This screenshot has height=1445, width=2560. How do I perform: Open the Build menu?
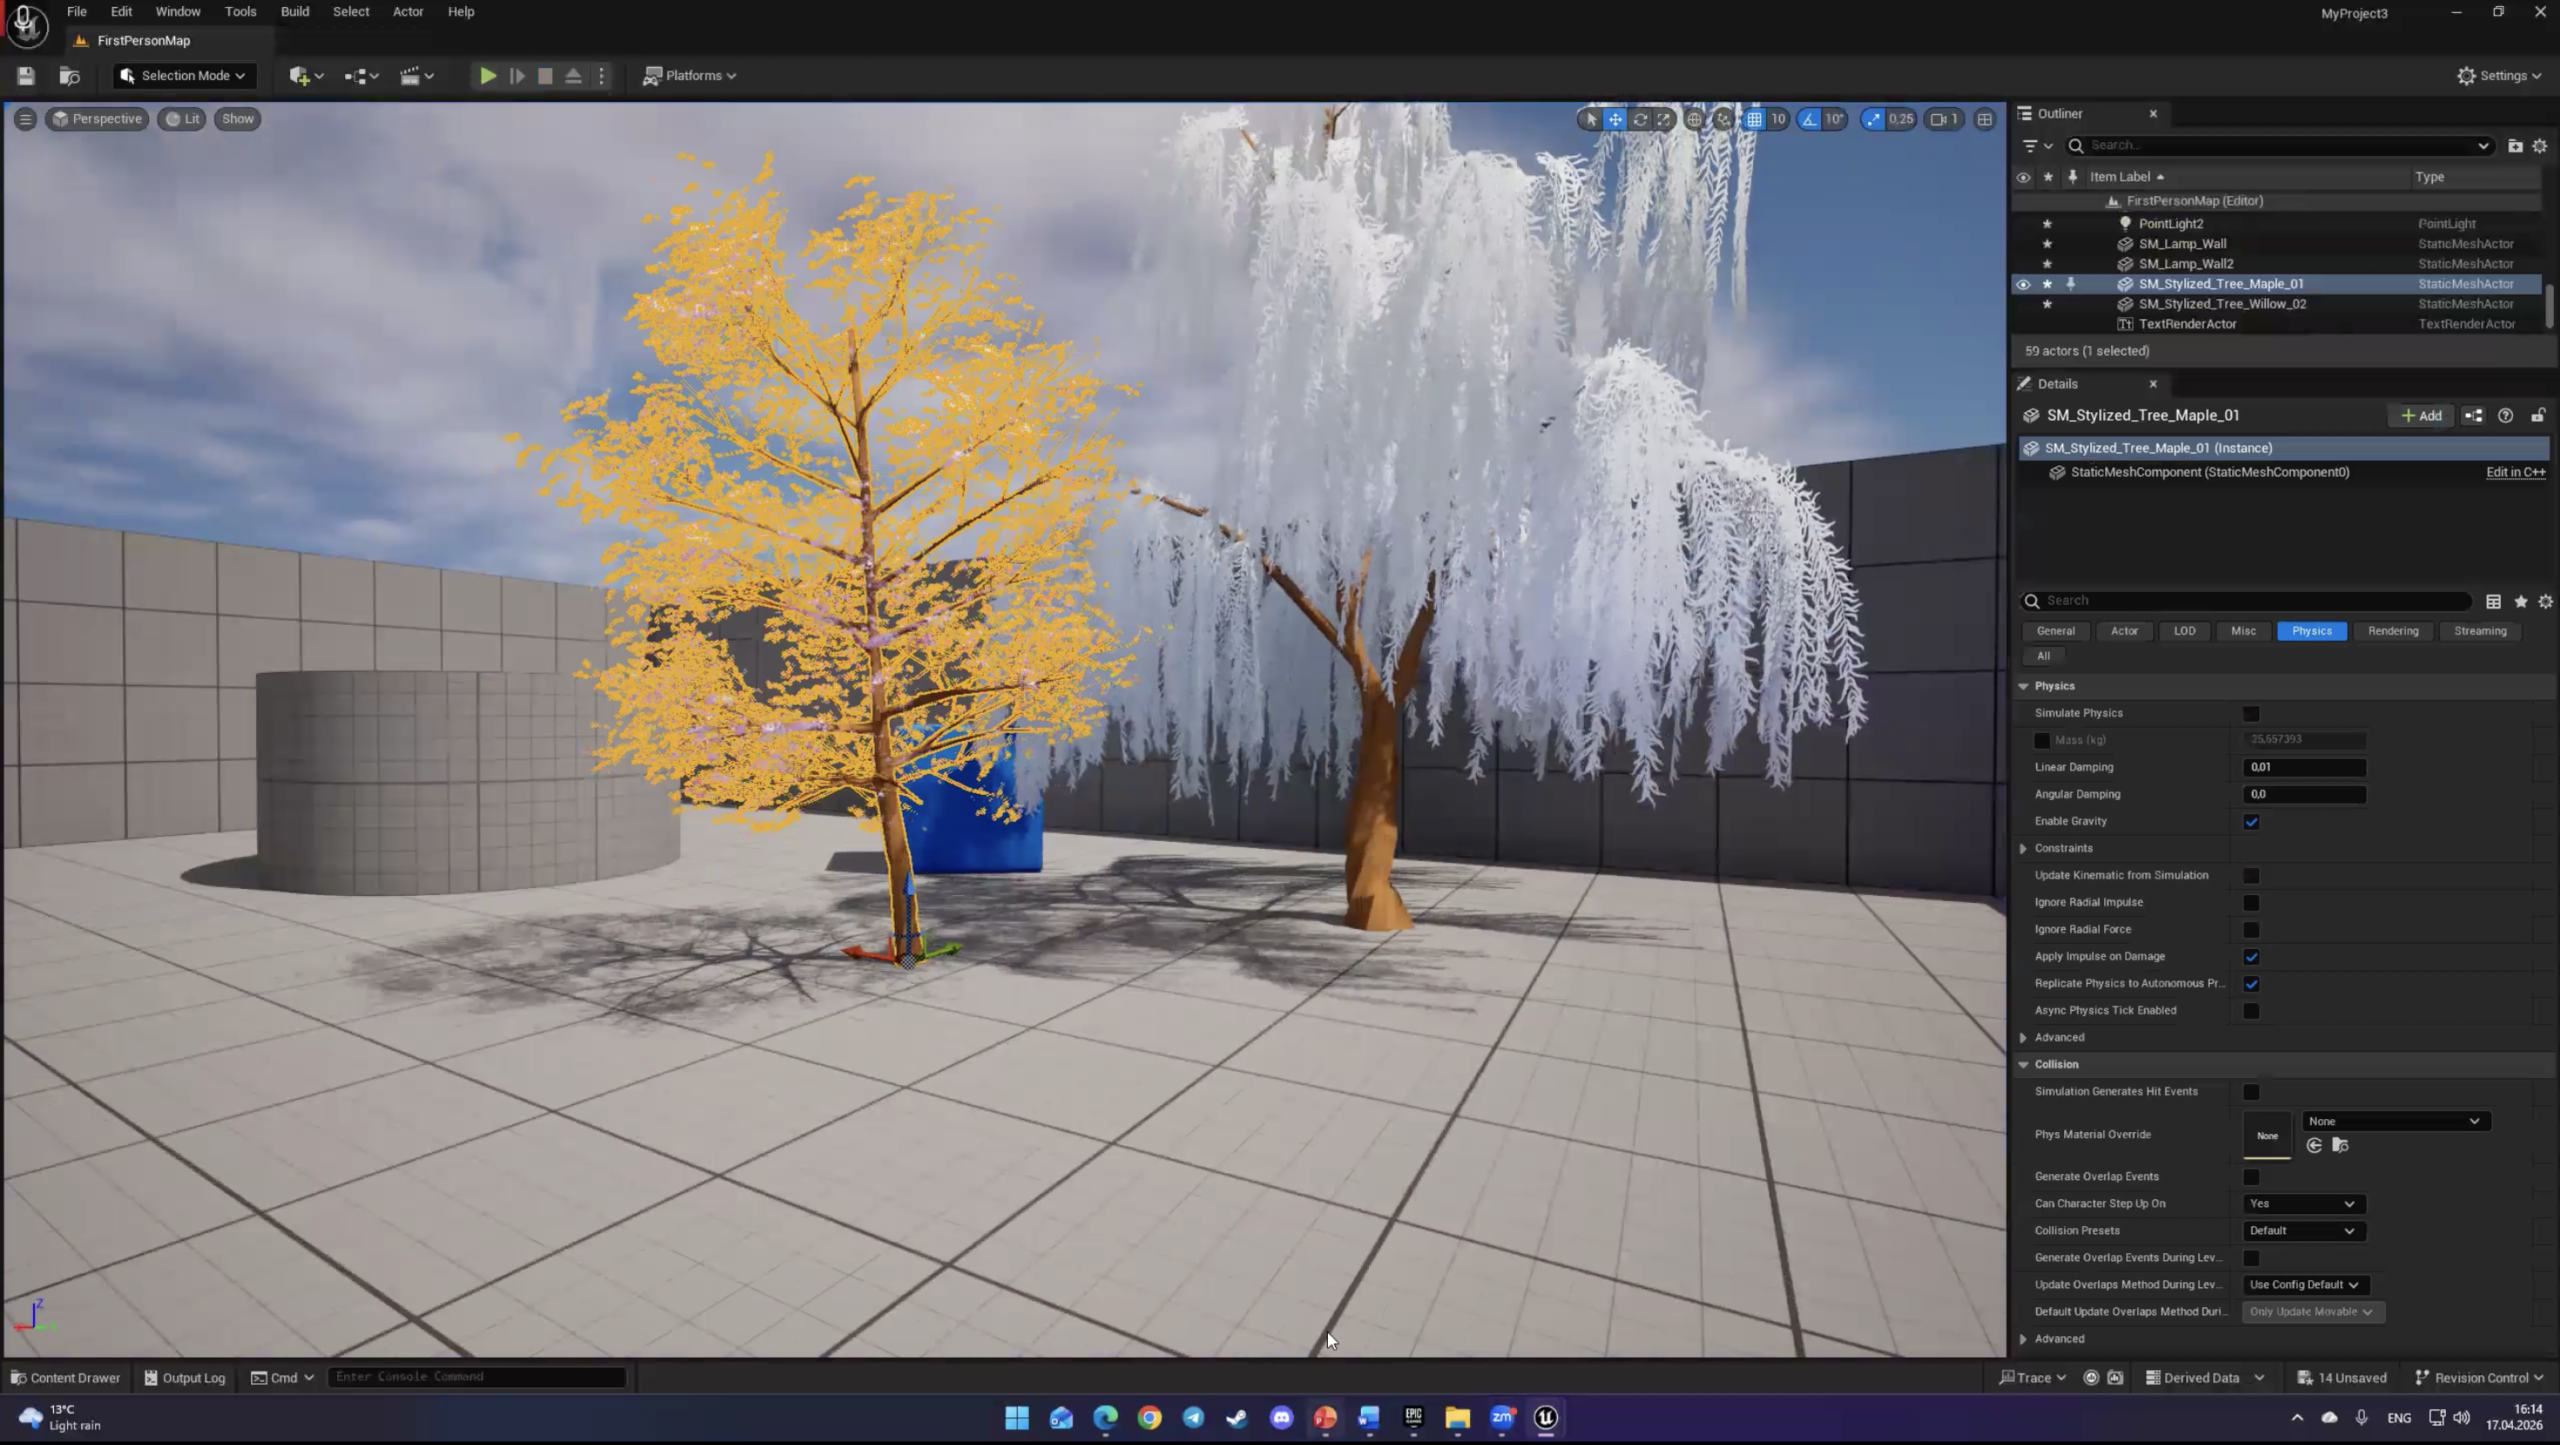(294, 12)
